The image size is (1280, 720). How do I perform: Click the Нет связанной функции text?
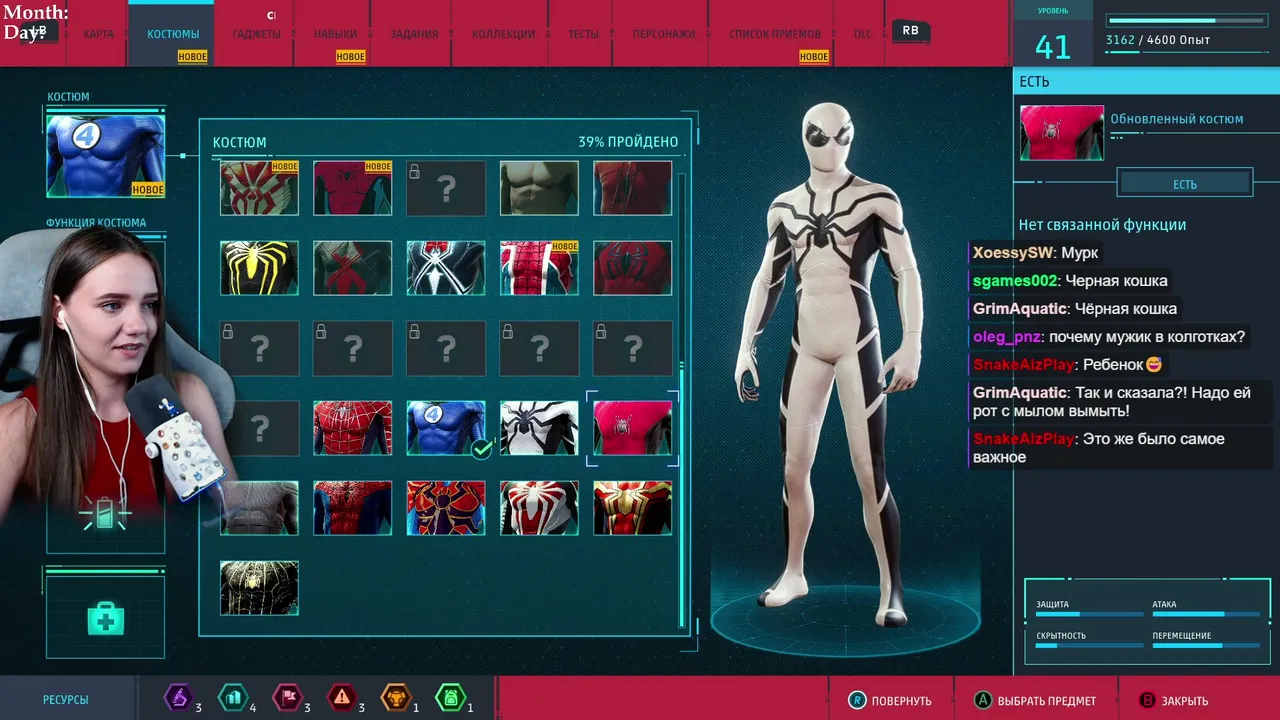1103,225
